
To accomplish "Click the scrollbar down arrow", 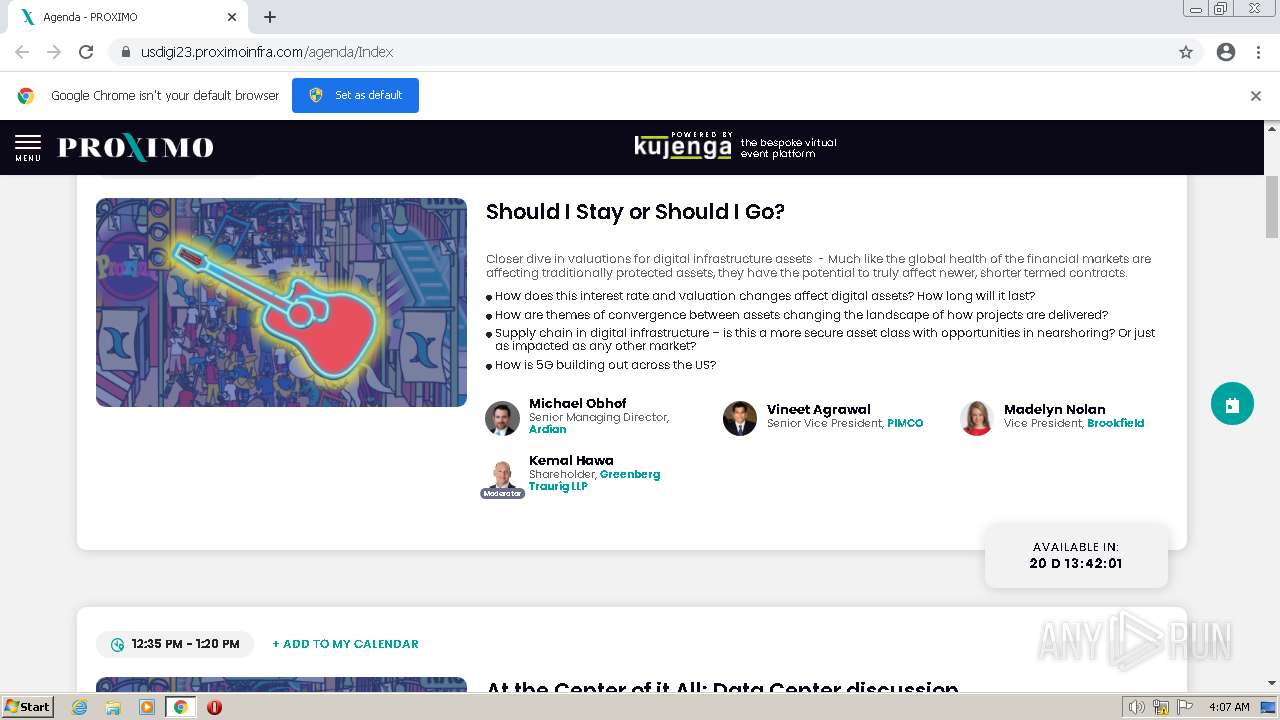I will click(1272, 683).
